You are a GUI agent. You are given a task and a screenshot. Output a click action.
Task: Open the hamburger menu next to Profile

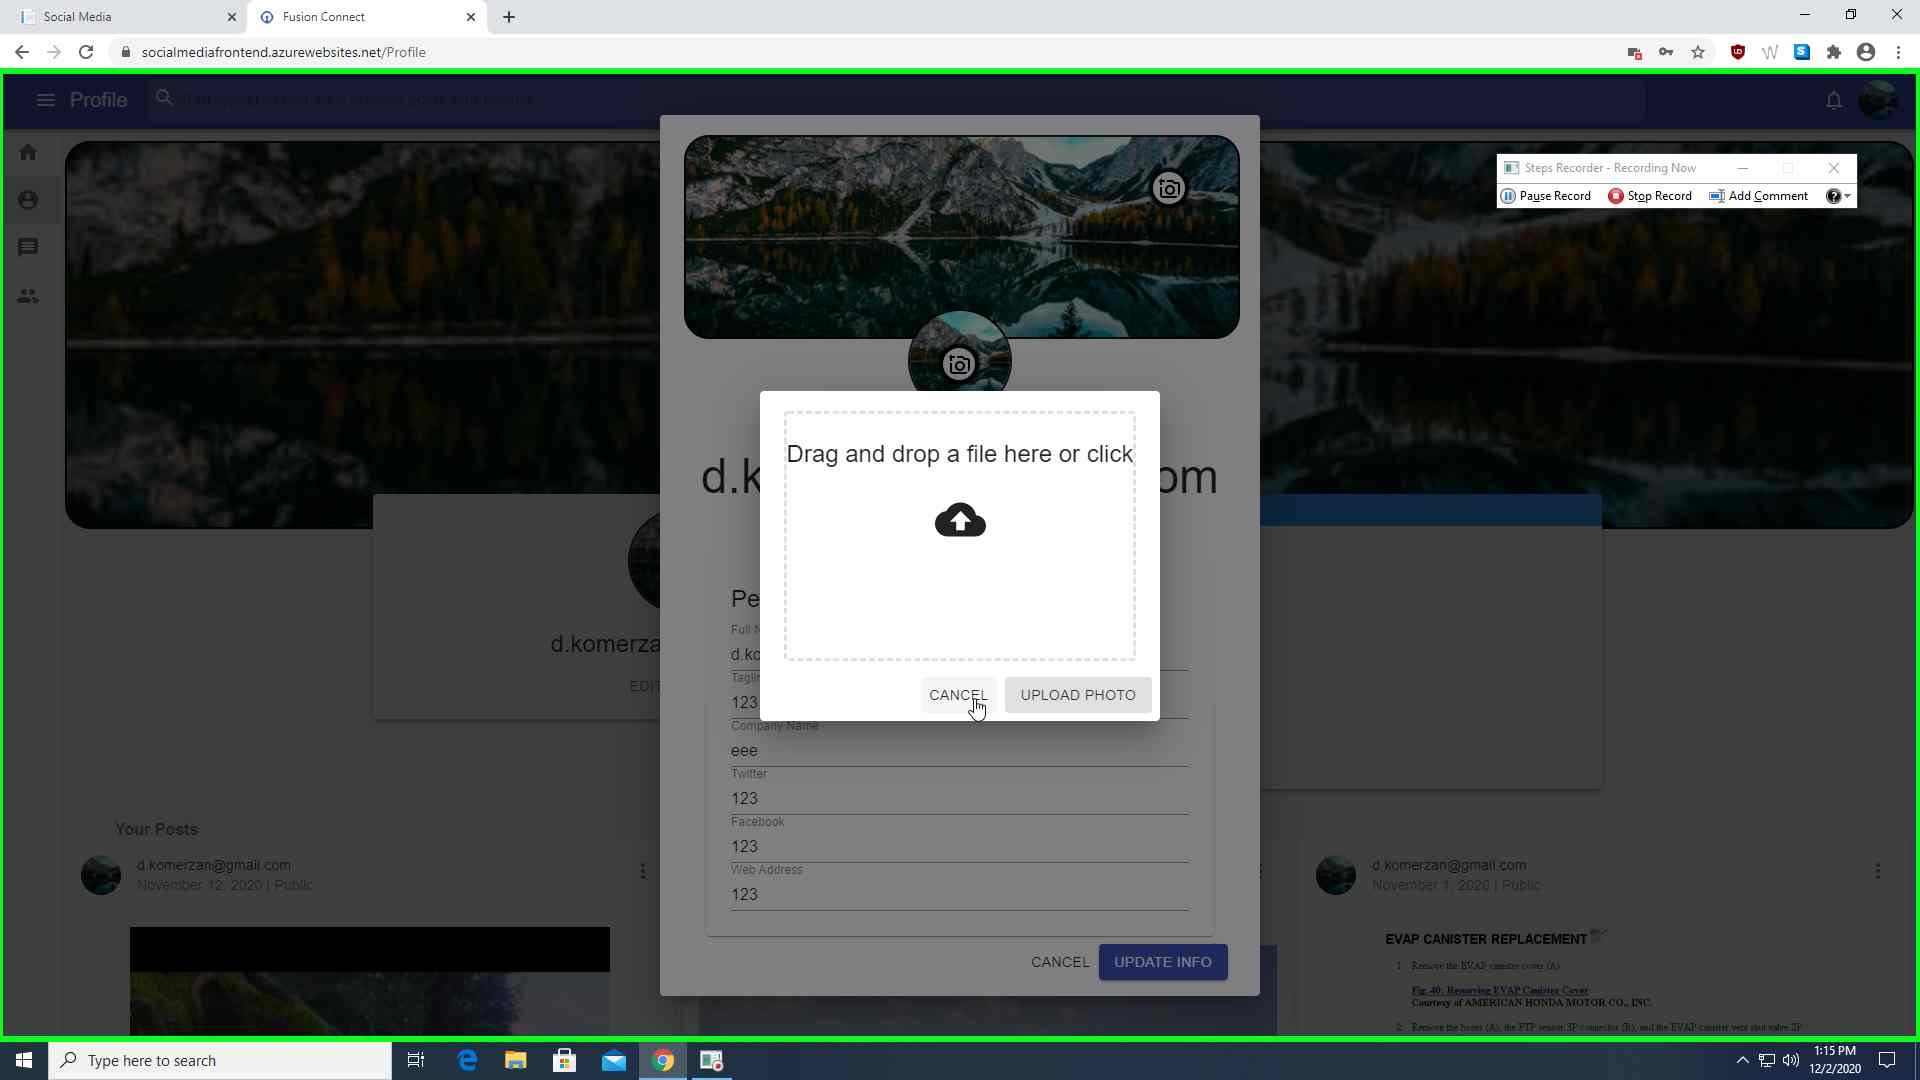coord(45,100)
